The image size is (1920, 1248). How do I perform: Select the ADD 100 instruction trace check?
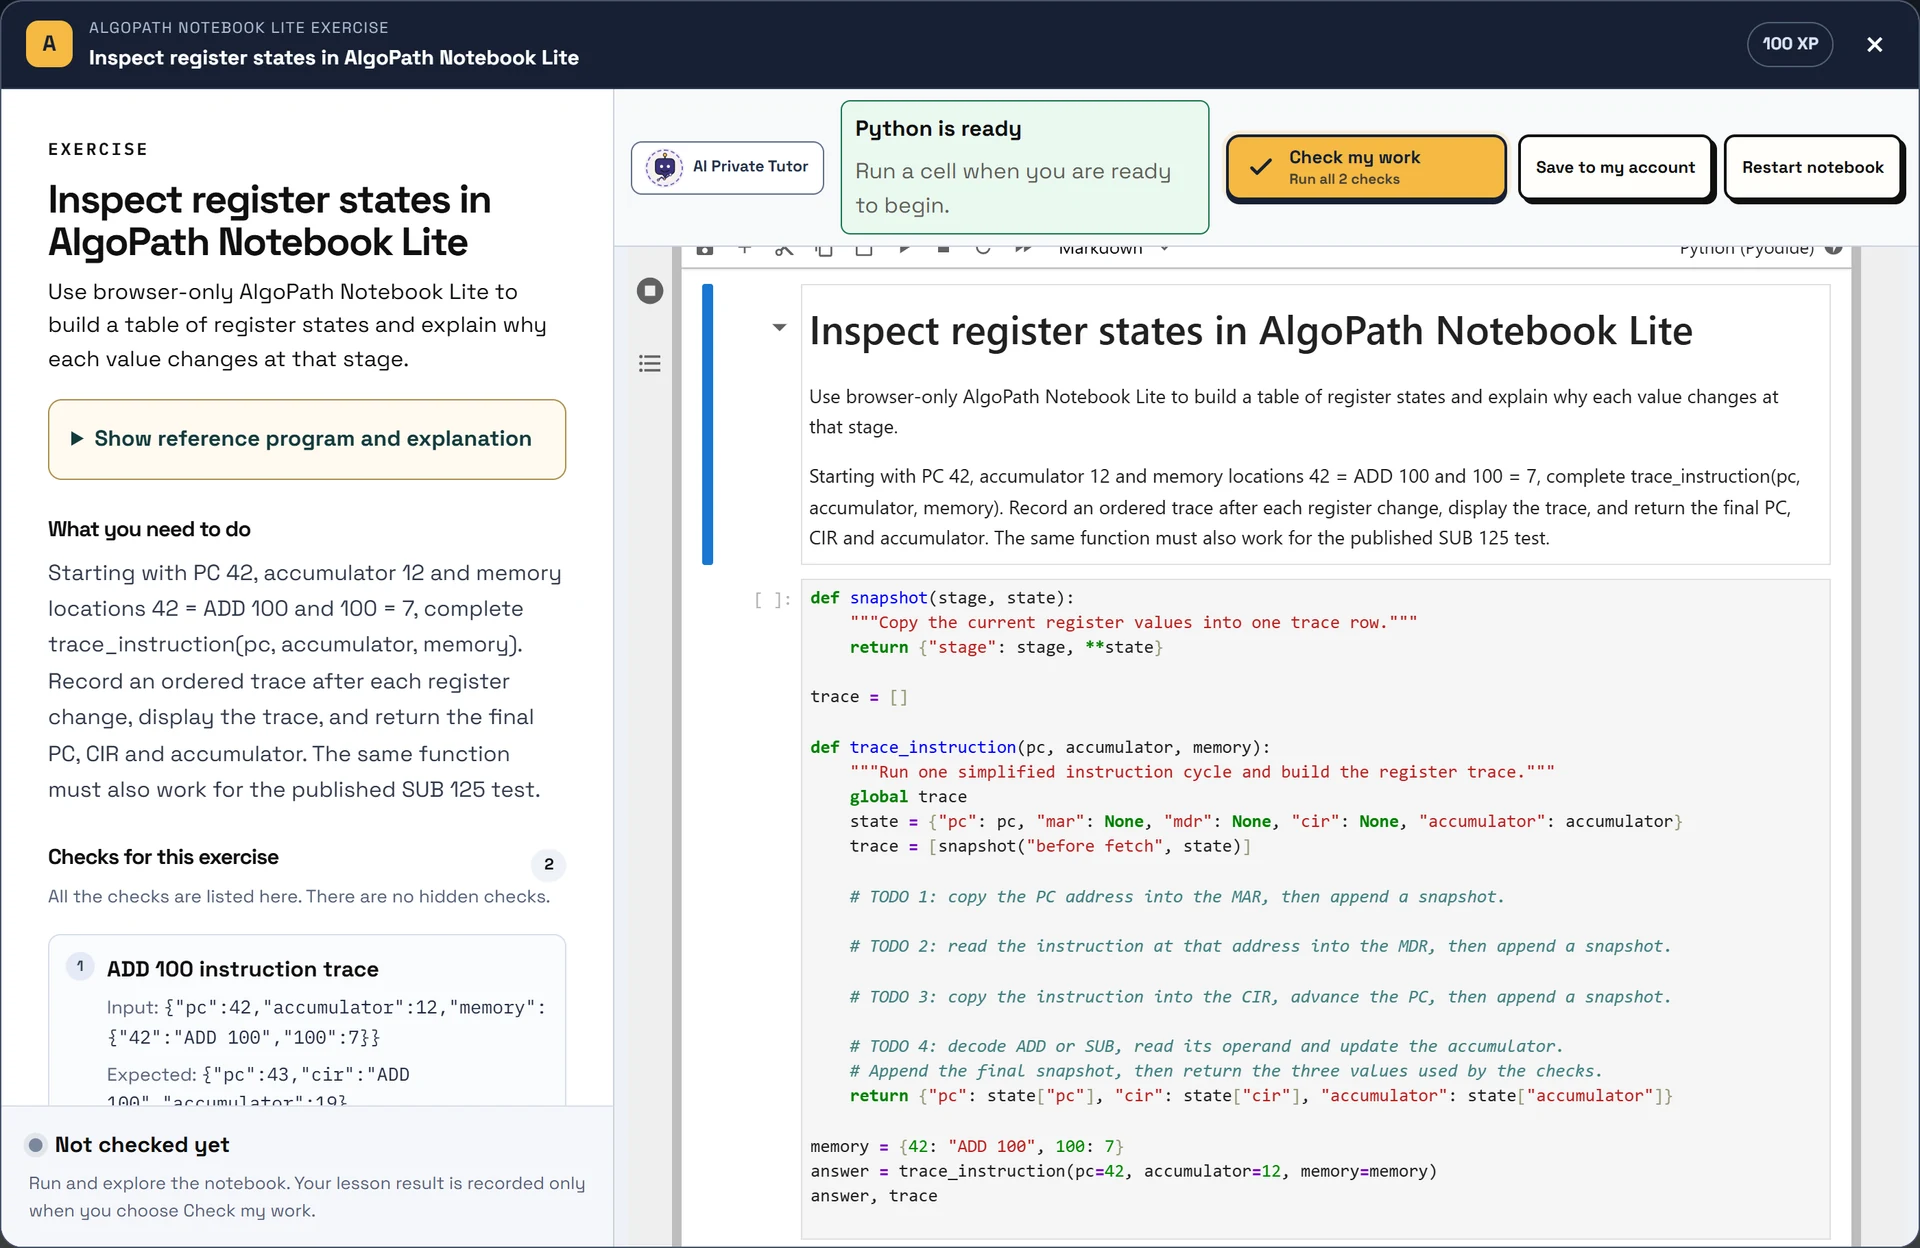(307, 1020)
